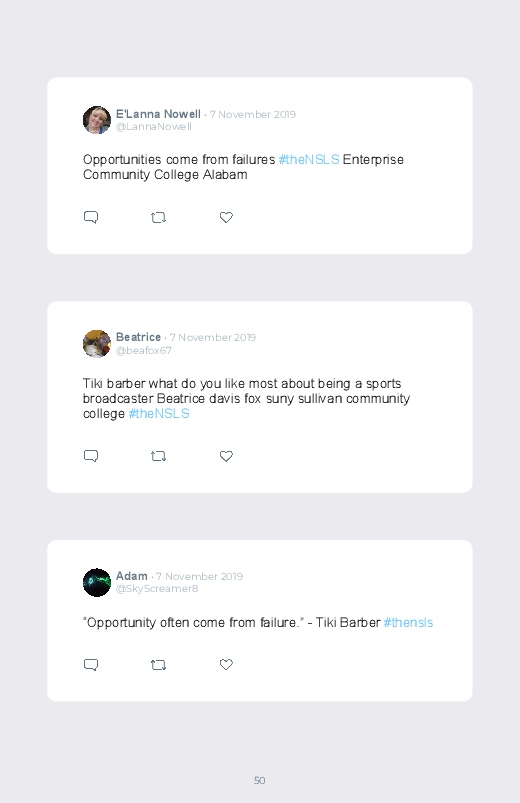
Task: Open #thensls hashtag in Adam's tweet
Action: 408,622
